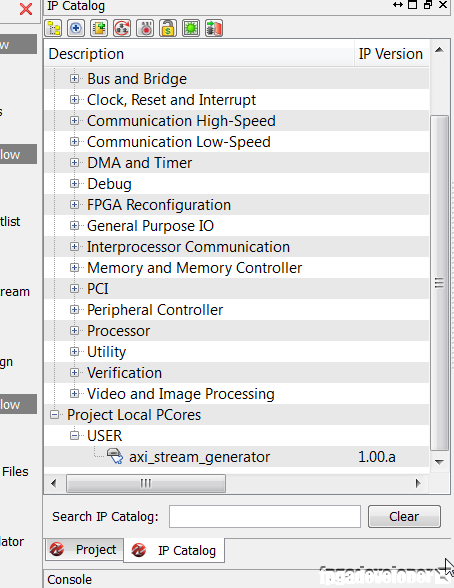Click the chip with red door icon
454x588 pixels.
(214, 28)
